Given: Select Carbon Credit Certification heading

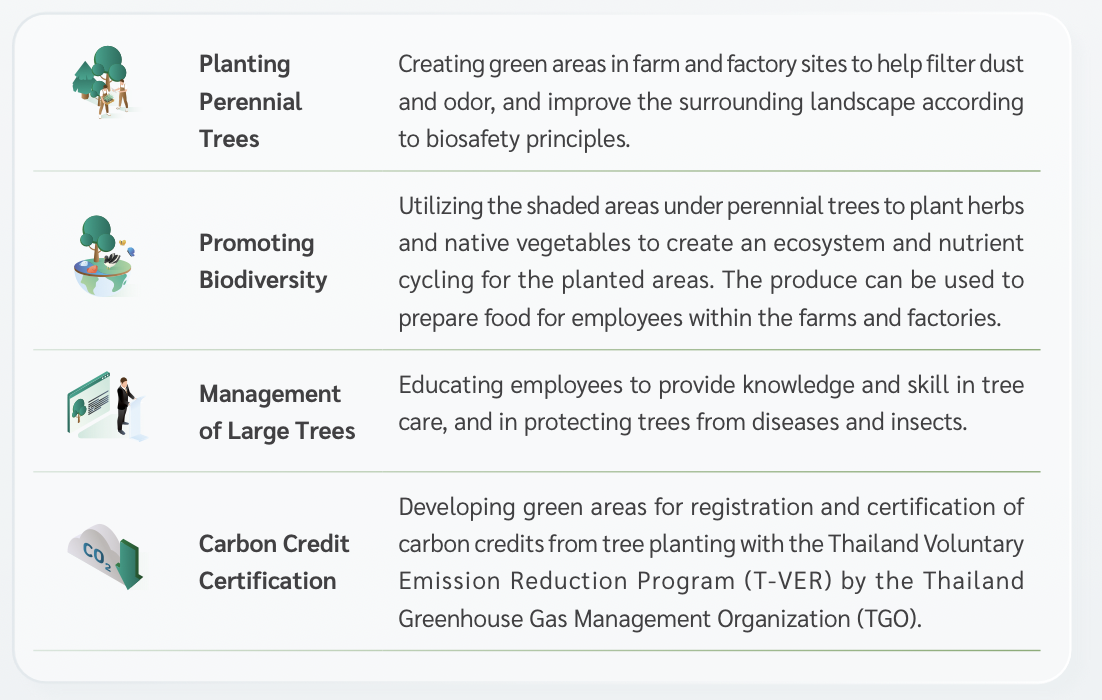Looking at the screenshot, I should (274, 562).
